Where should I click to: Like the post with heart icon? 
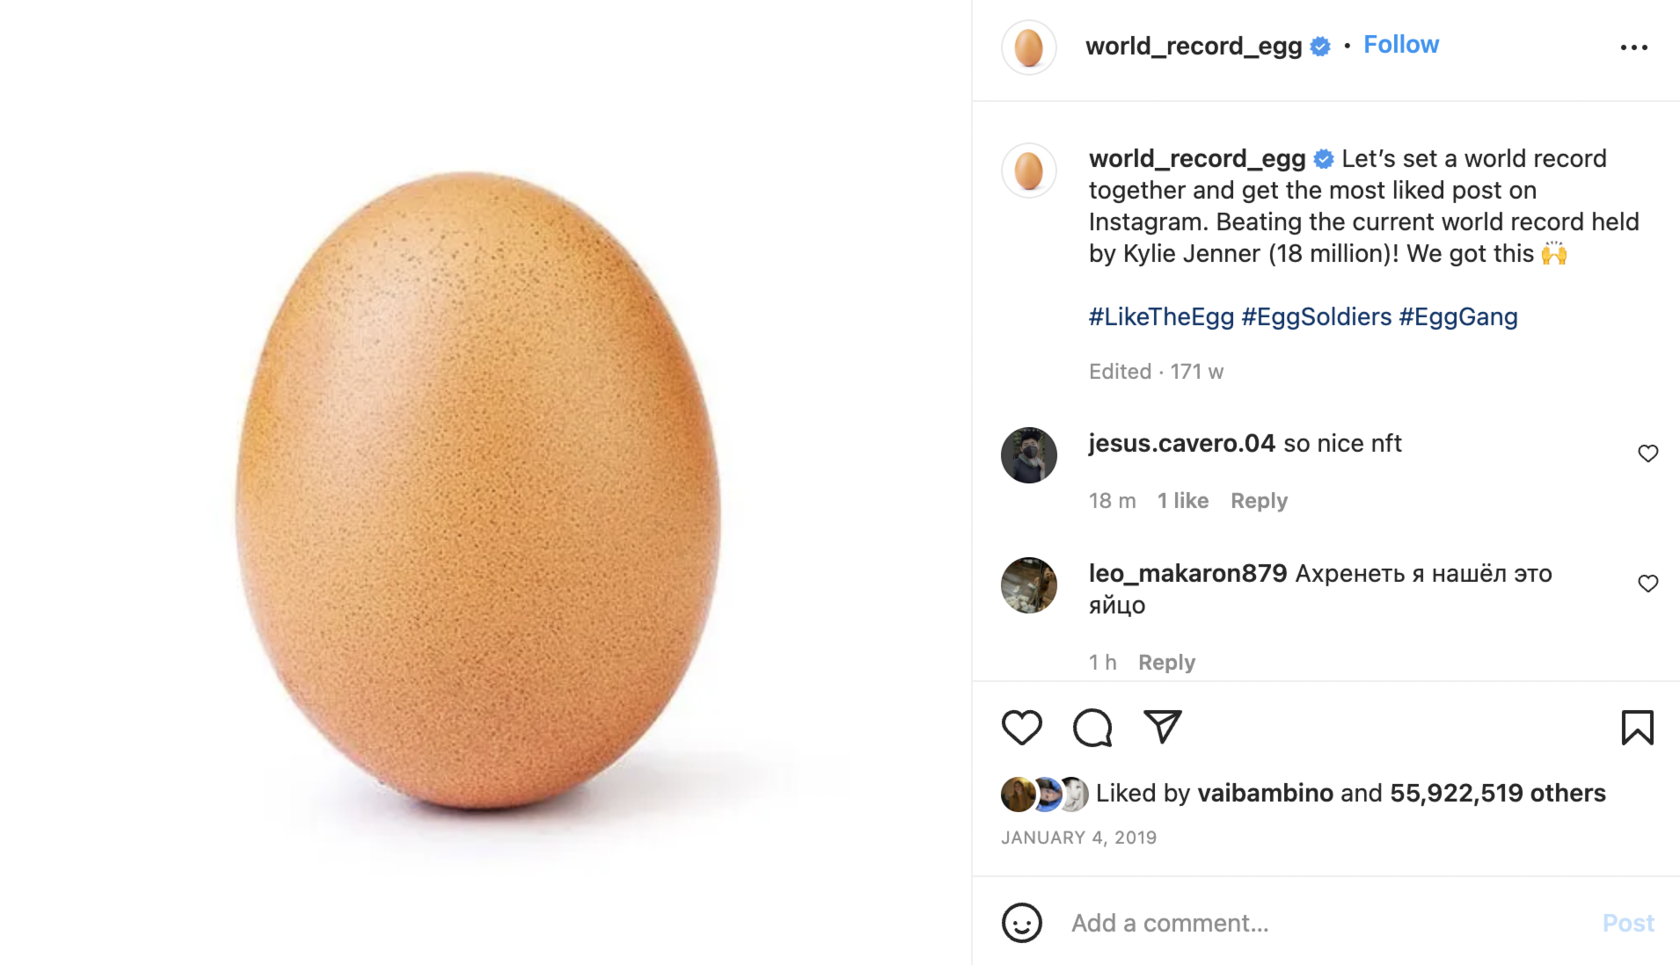pos(1021,727)
